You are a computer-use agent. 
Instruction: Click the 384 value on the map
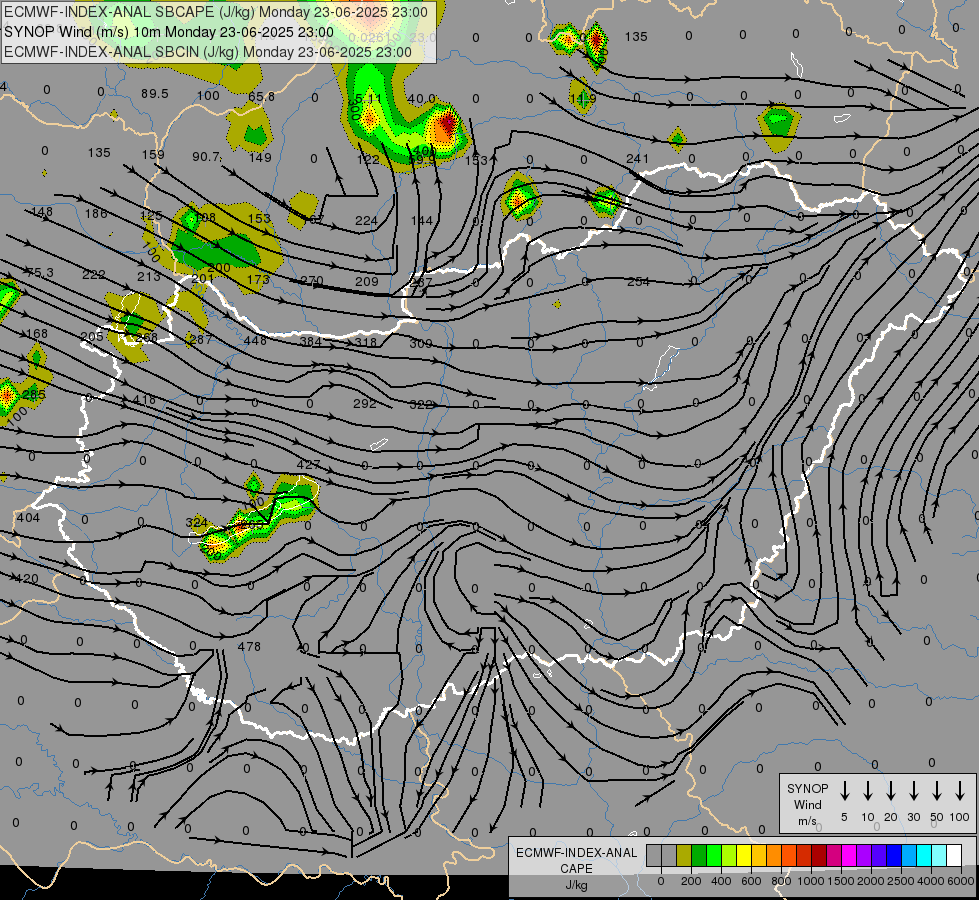[310, 341]
